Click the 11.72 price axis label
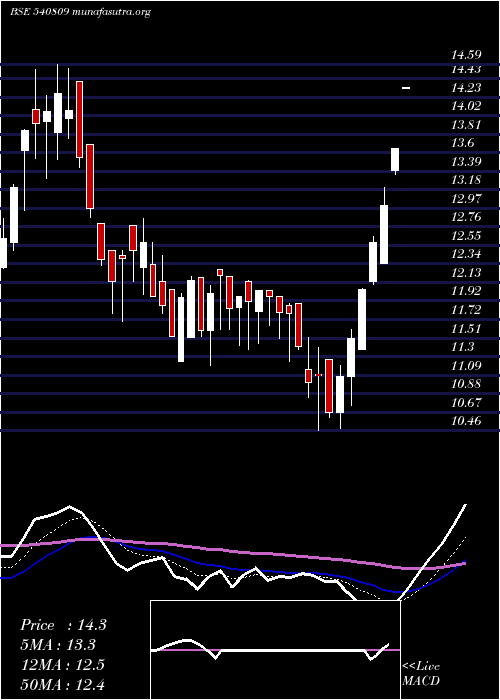This screenshot has height=700, width=500. pyautogui.click(x=466, y=310)
